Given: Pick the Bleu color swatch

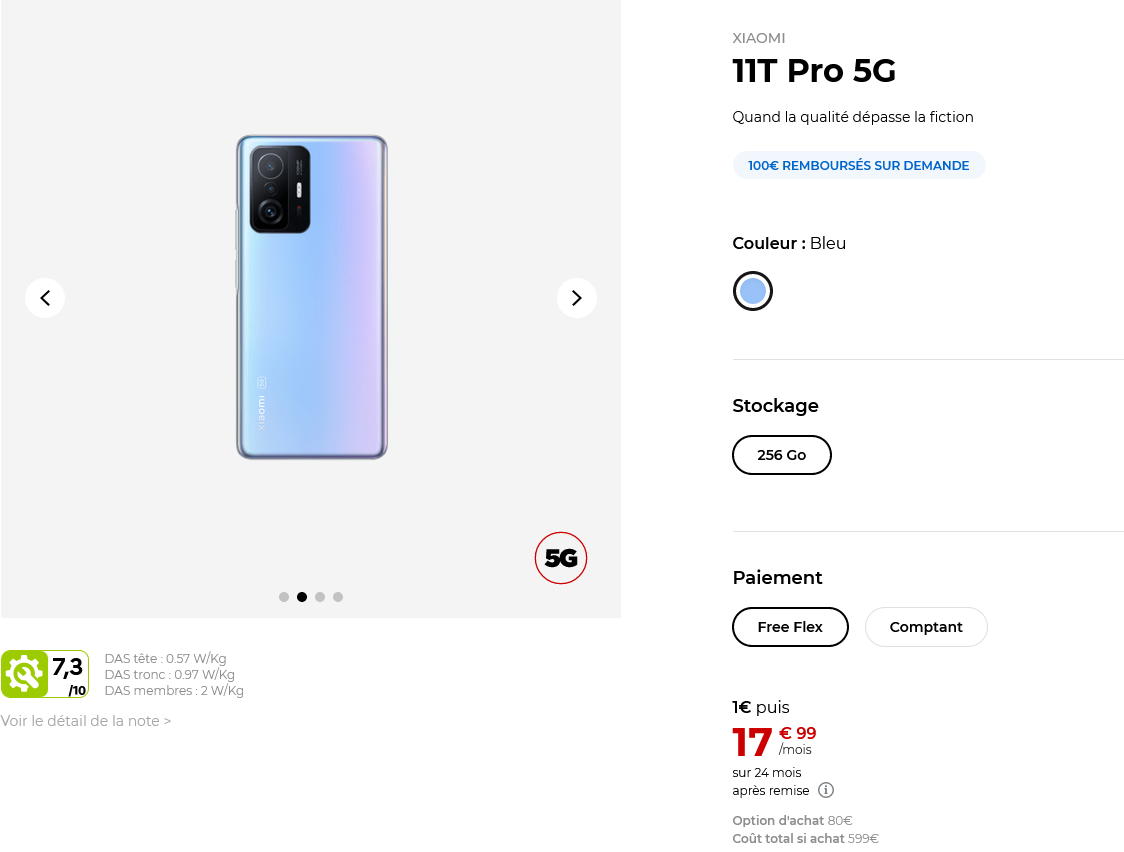Looking at the screenshot, I should 753,291.
